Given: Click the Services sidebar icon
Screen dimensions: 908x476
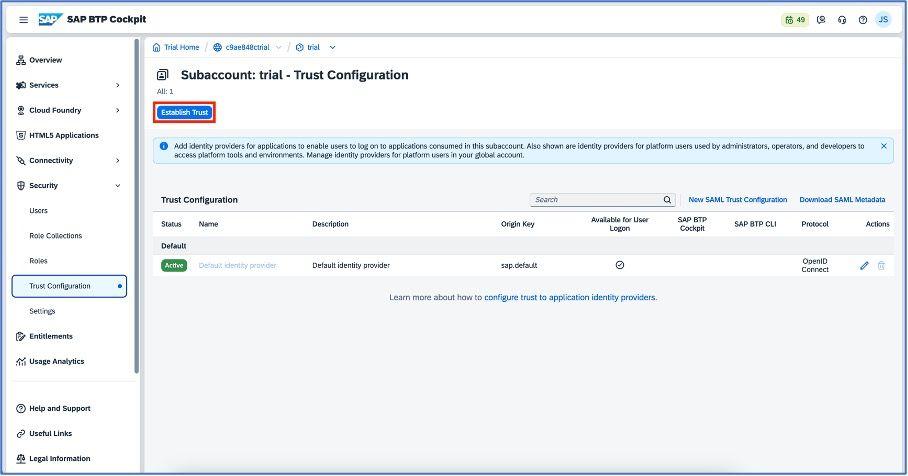Looking at the screenshot, I should (x=21, y=85).
